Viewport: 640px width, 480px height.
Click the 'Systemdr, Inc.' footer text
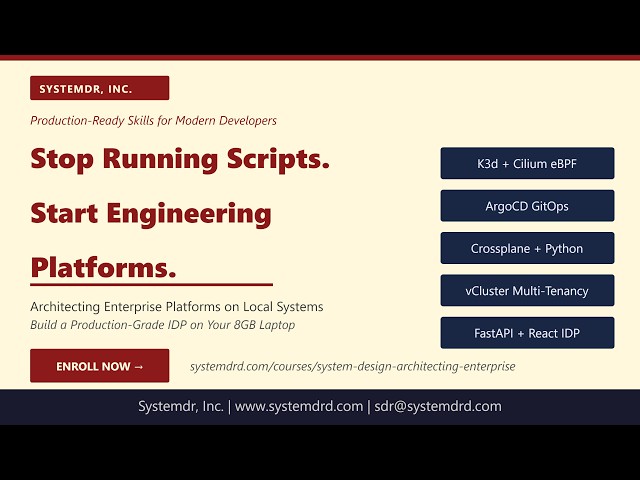(181, 406)
